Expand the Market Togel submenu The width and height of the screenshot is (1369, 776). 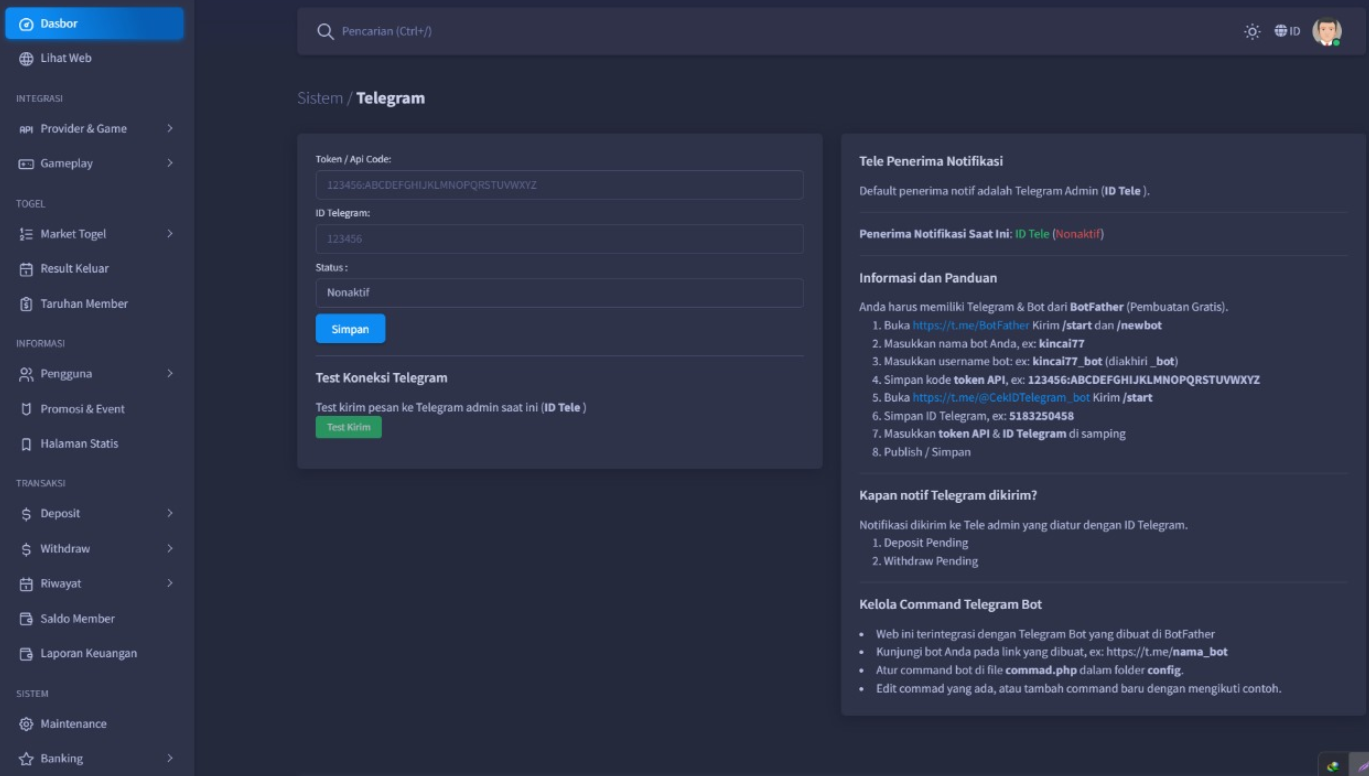170,234
